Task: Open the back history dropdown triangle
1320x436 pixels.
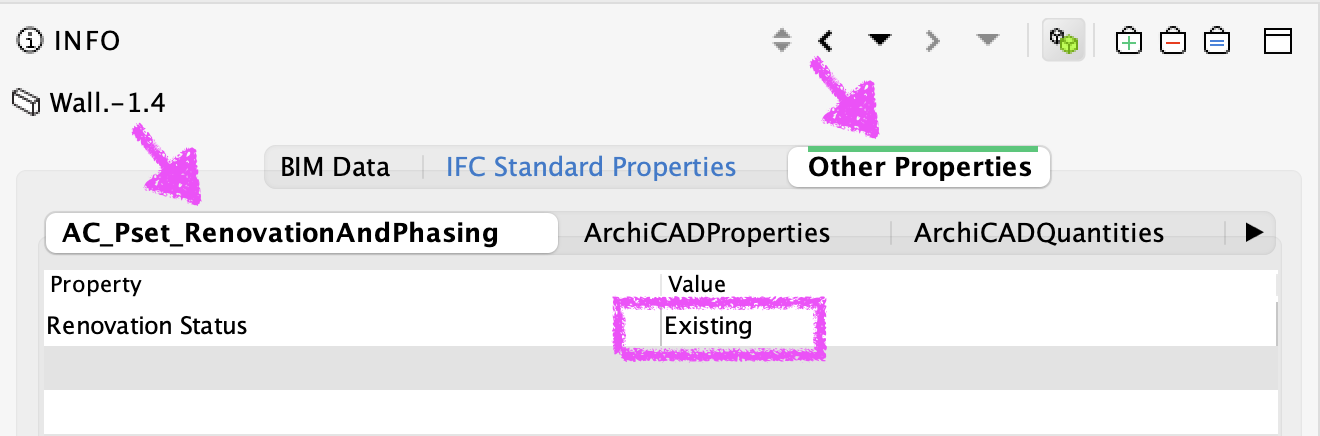Action: pos(880,41)
